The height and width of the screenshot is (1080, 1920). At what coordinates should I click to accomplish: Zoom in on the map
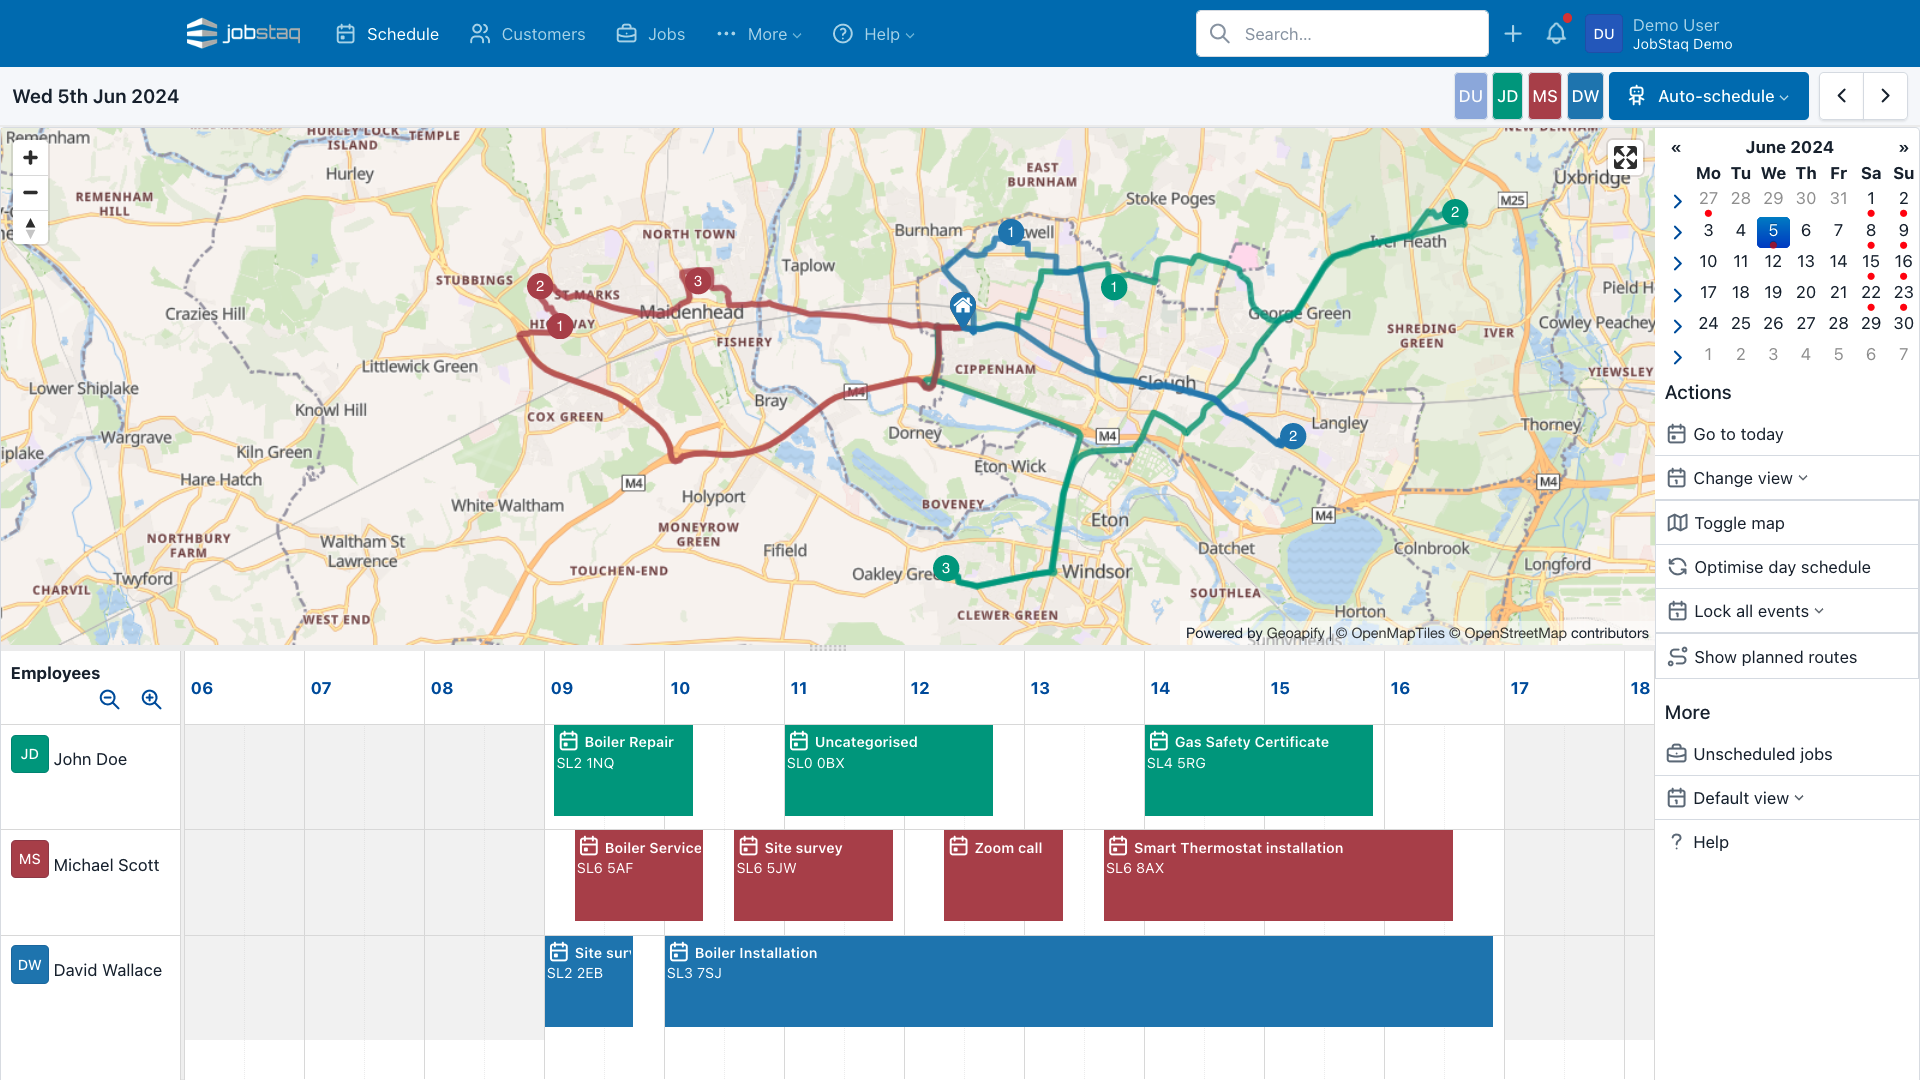(30, 157)
